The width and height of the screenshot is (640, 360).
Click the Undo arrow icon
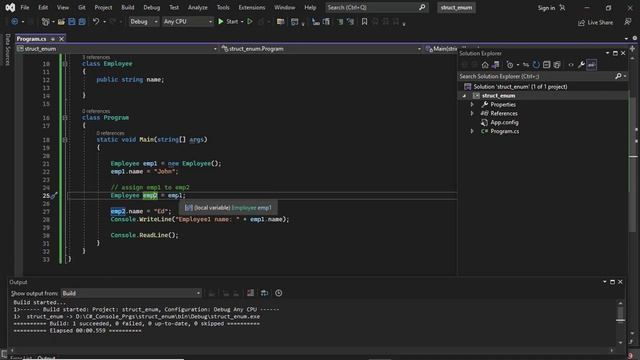(96, 22)
